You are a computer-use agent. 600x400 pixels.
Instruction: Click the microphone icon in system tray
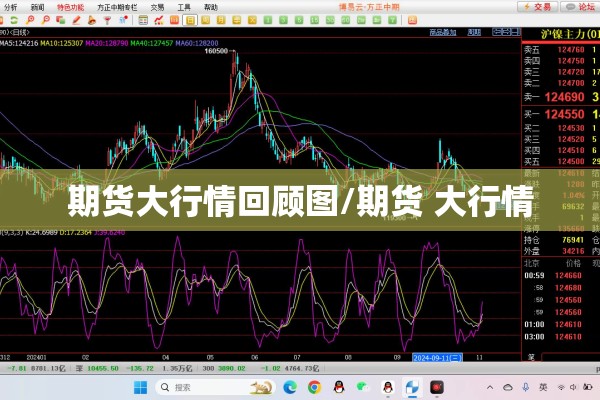click(x=525, y=387)
